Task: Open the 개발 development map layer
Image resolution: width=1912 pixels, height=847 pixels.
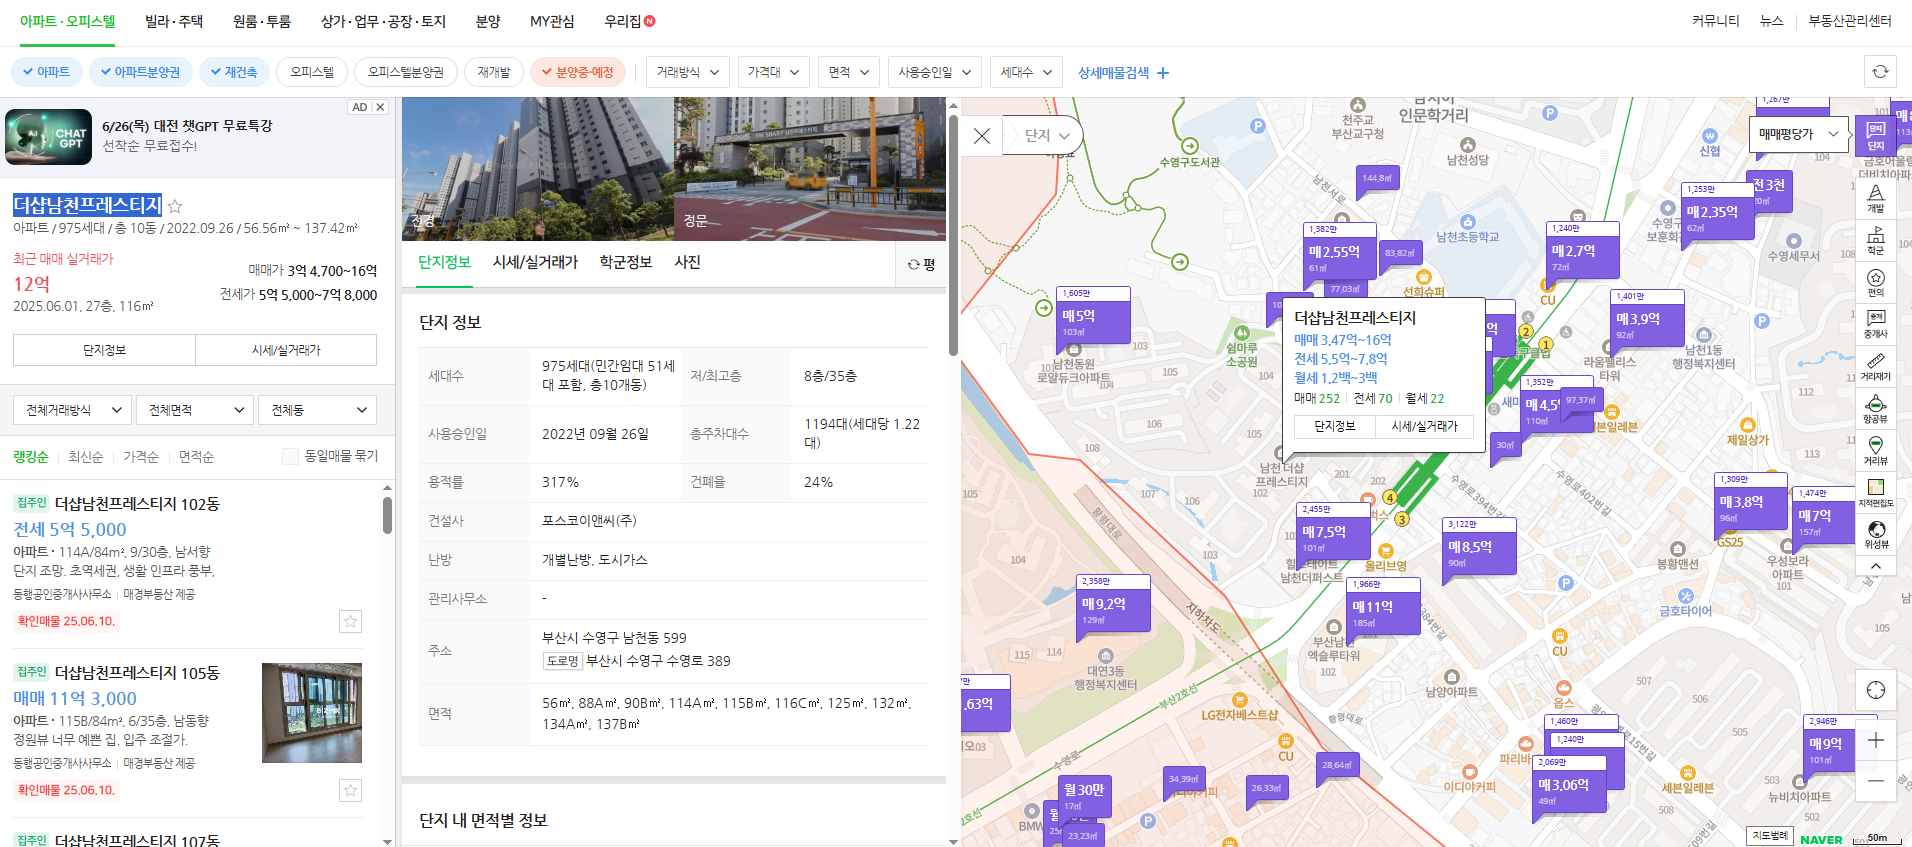Action: point(1876,198)
